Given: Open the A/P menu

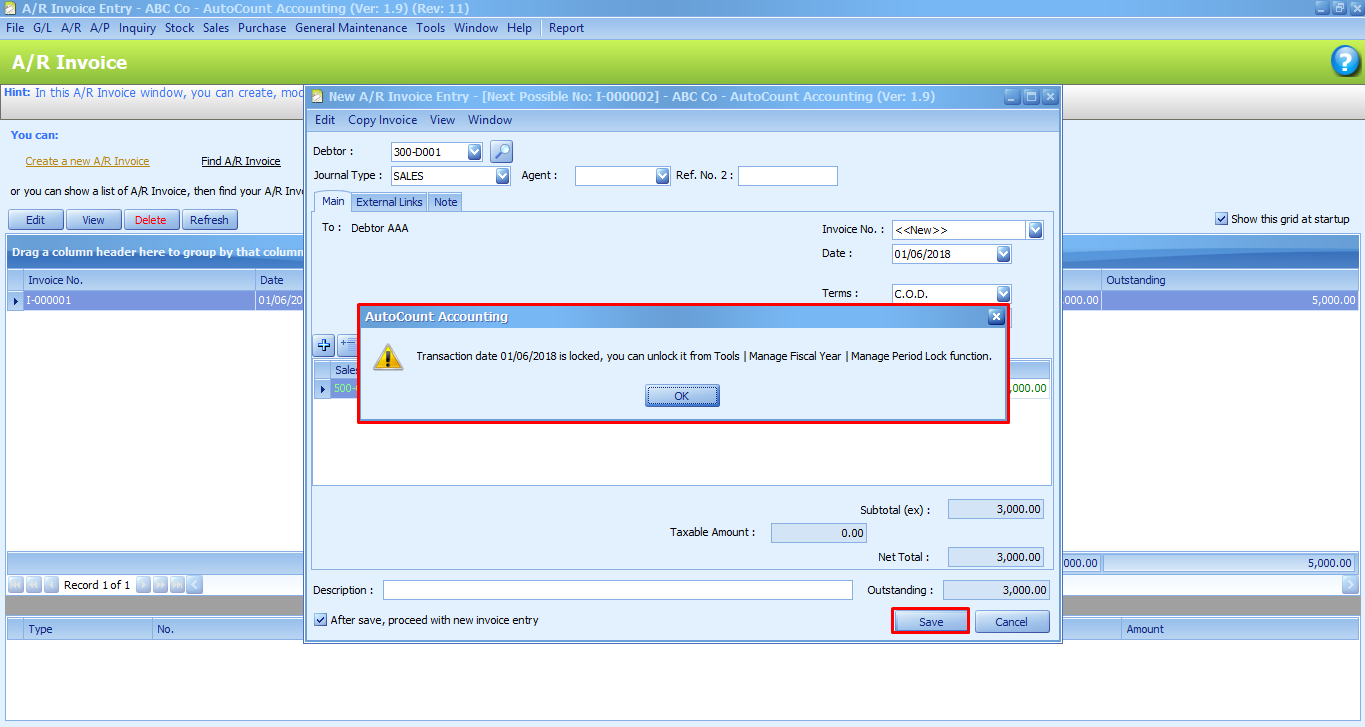Looking at the screenshot, I should coord(100,28).
